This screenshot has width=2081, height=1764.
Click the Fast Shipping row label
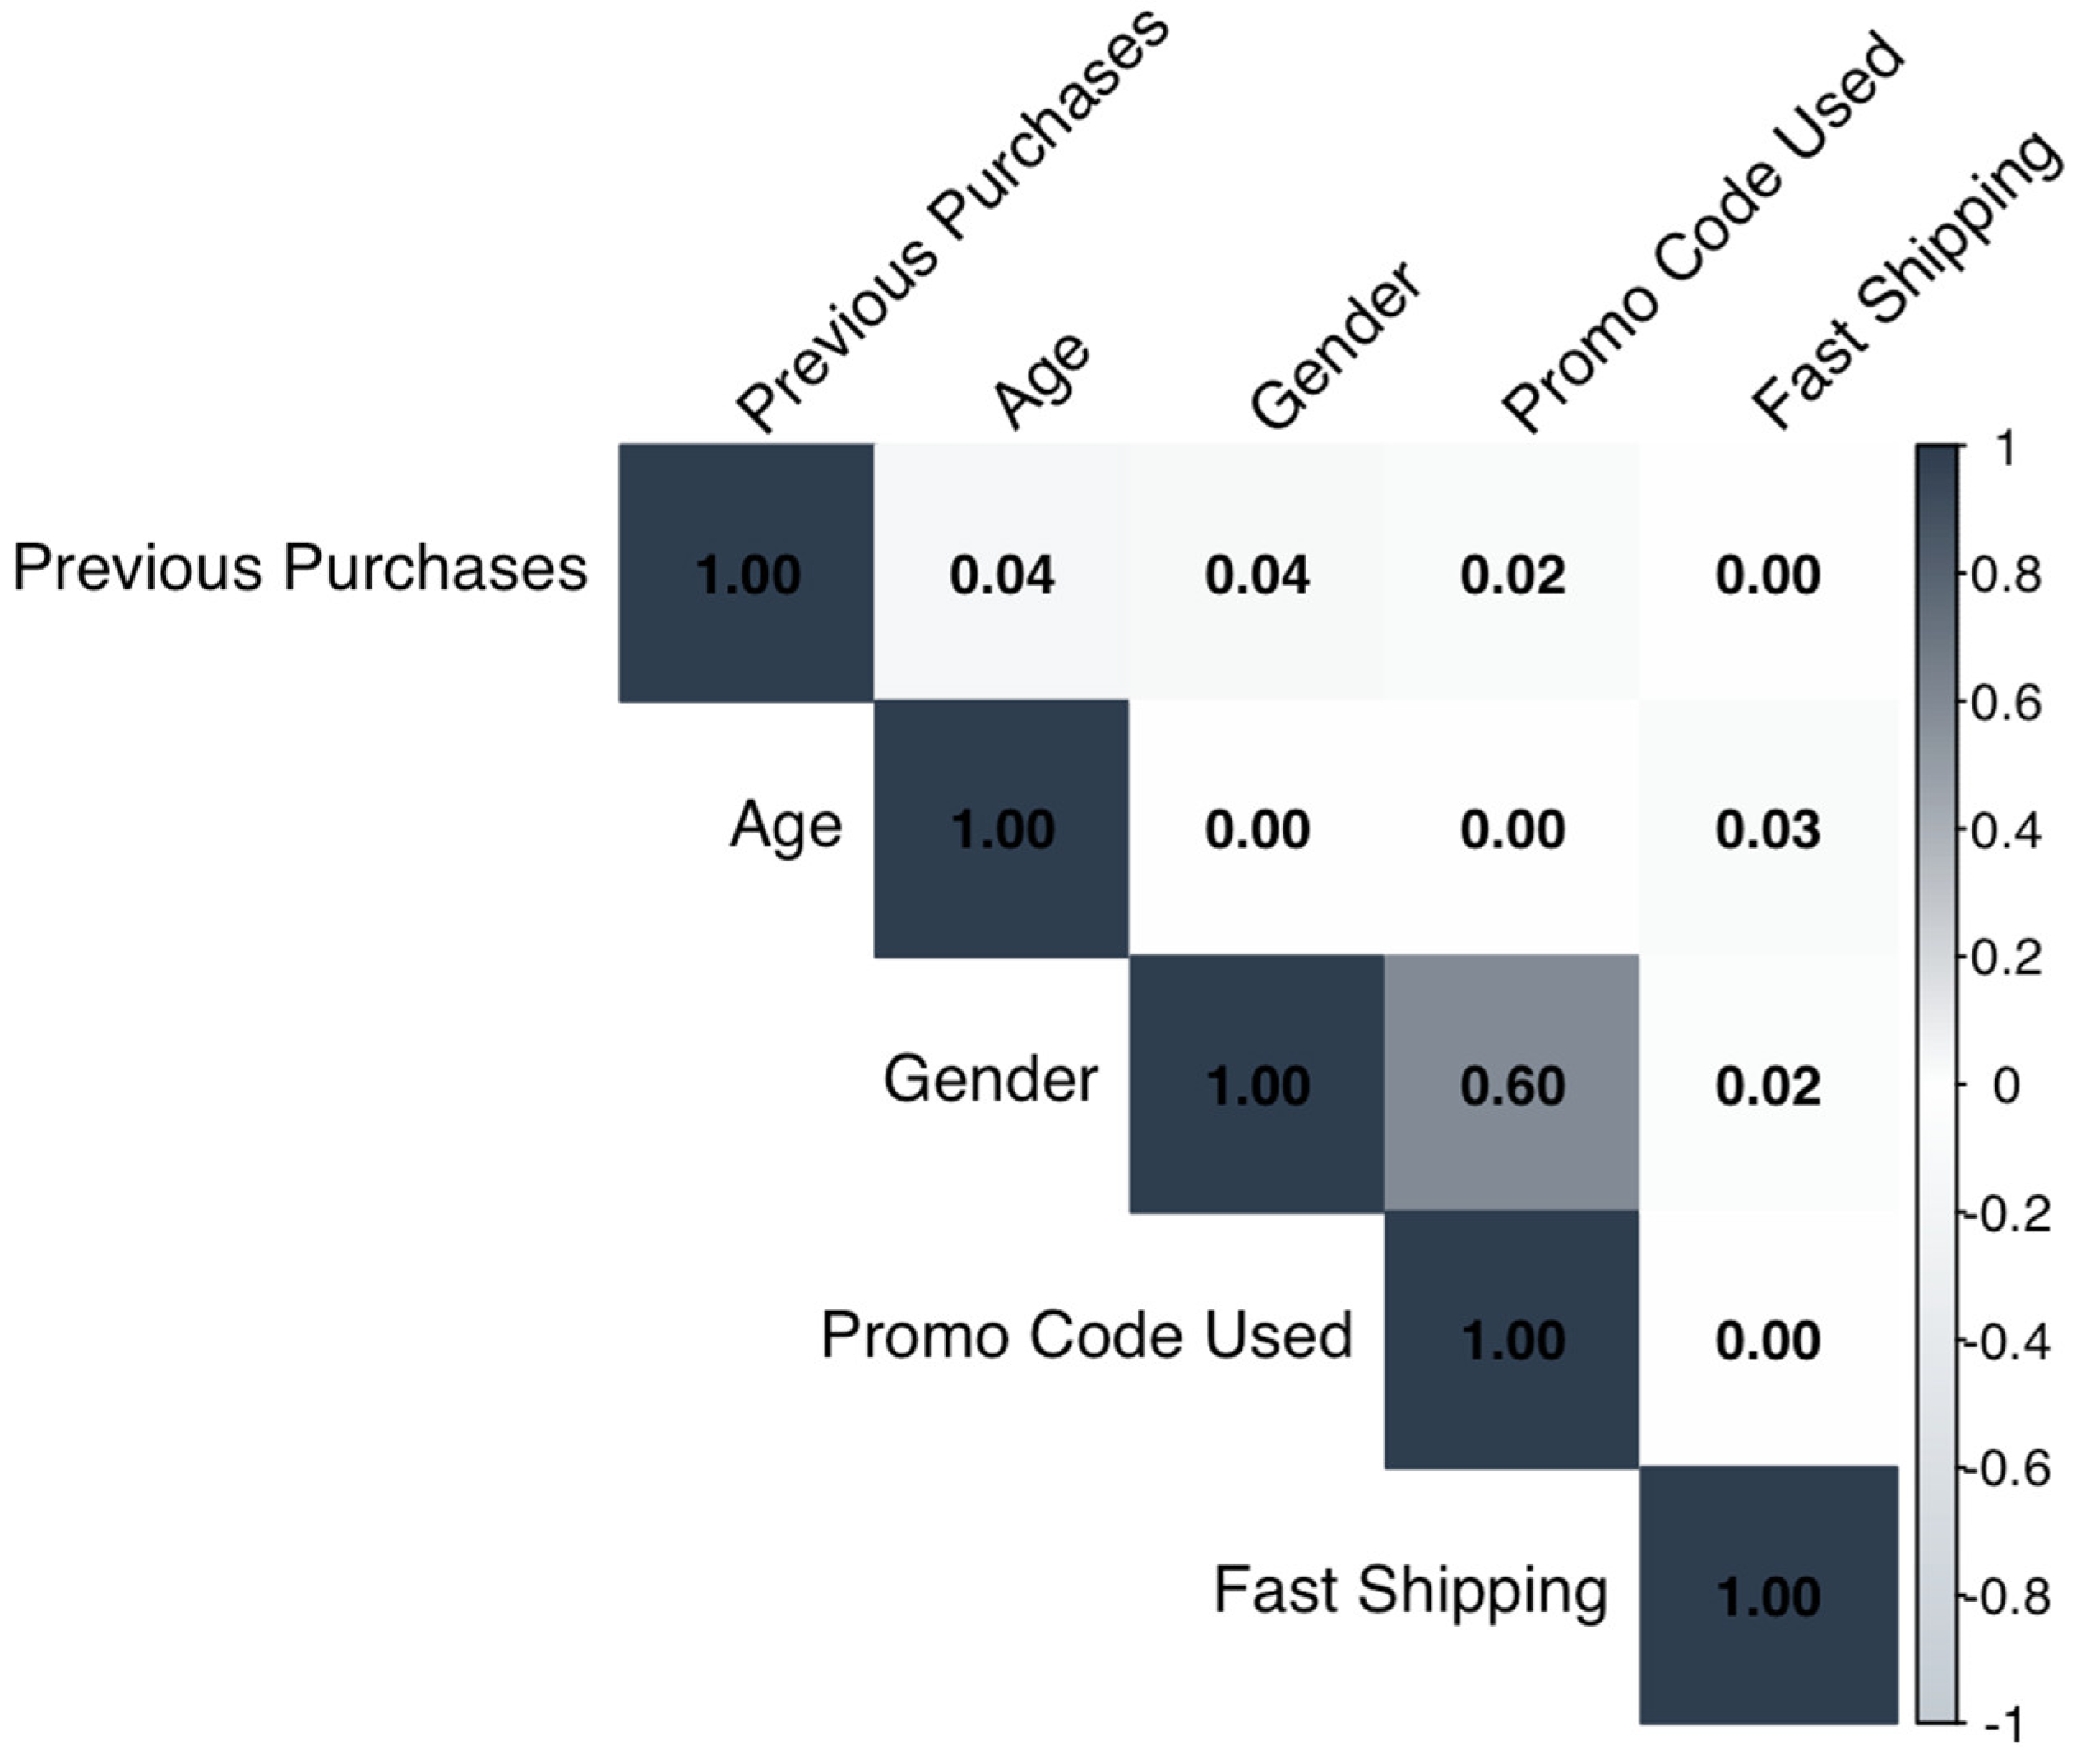(x=1410, y=1590)
